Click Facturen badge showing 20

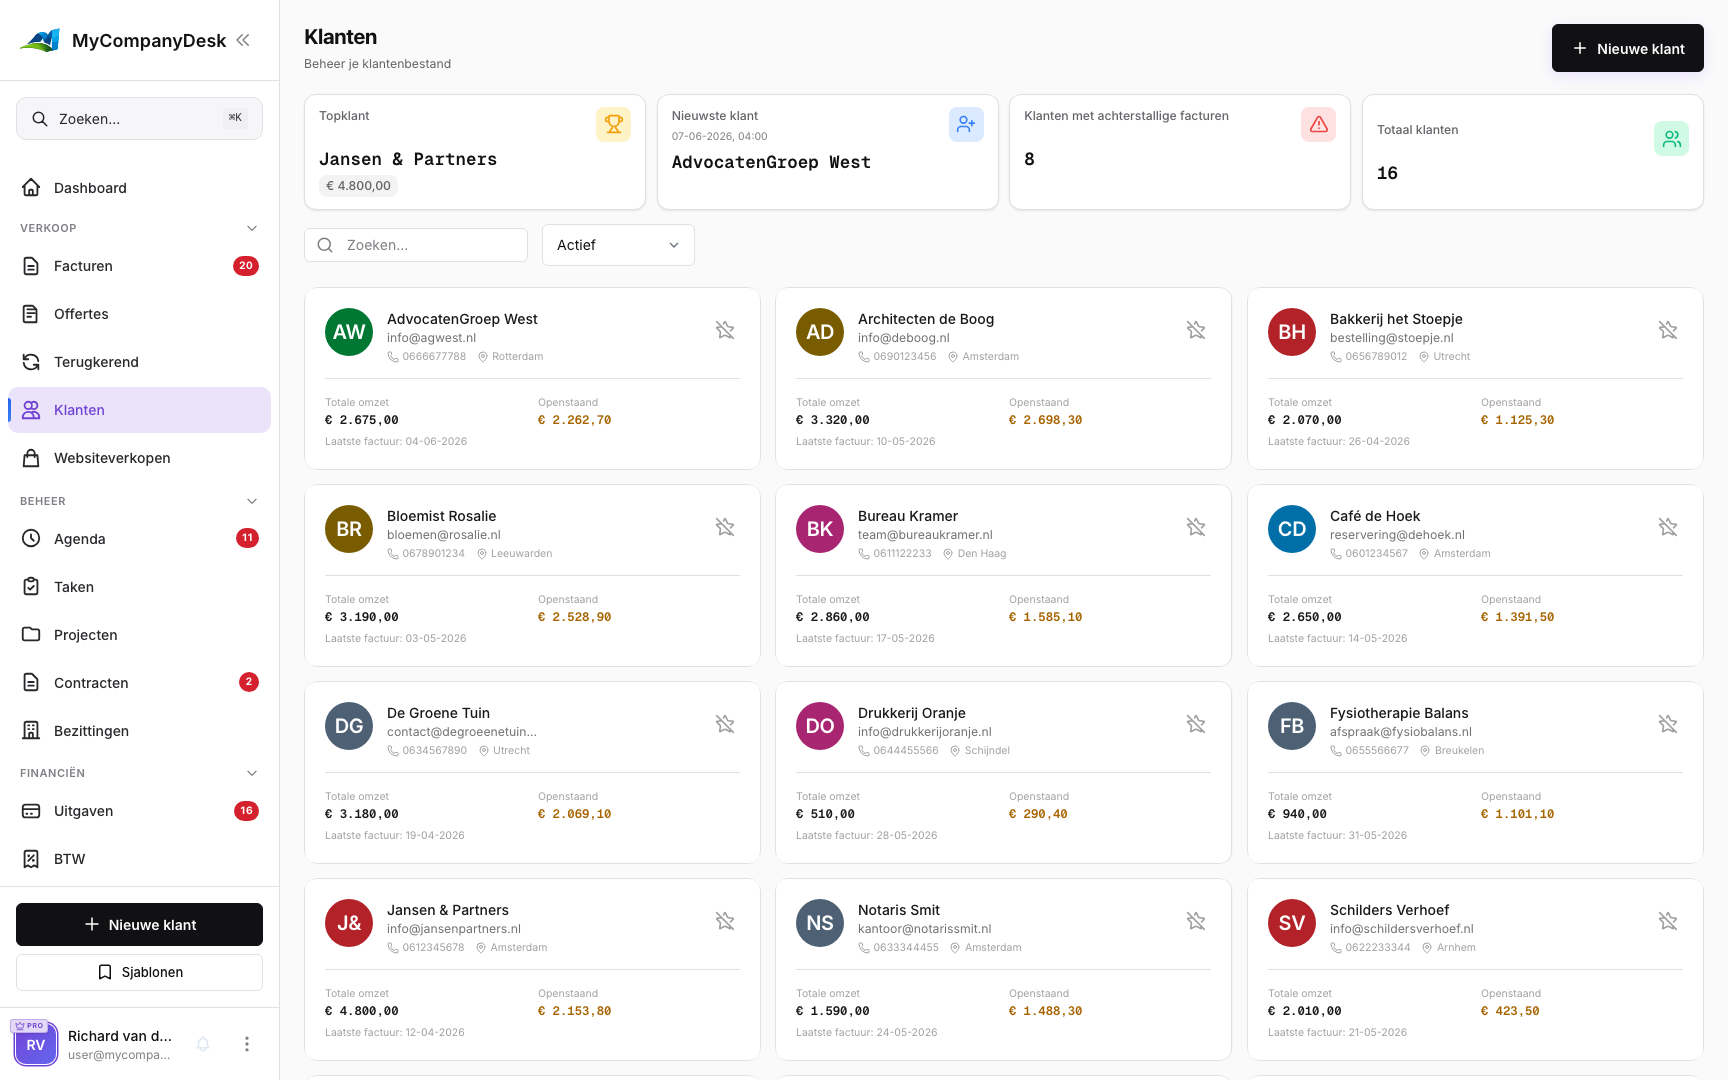tap(246, 266)
